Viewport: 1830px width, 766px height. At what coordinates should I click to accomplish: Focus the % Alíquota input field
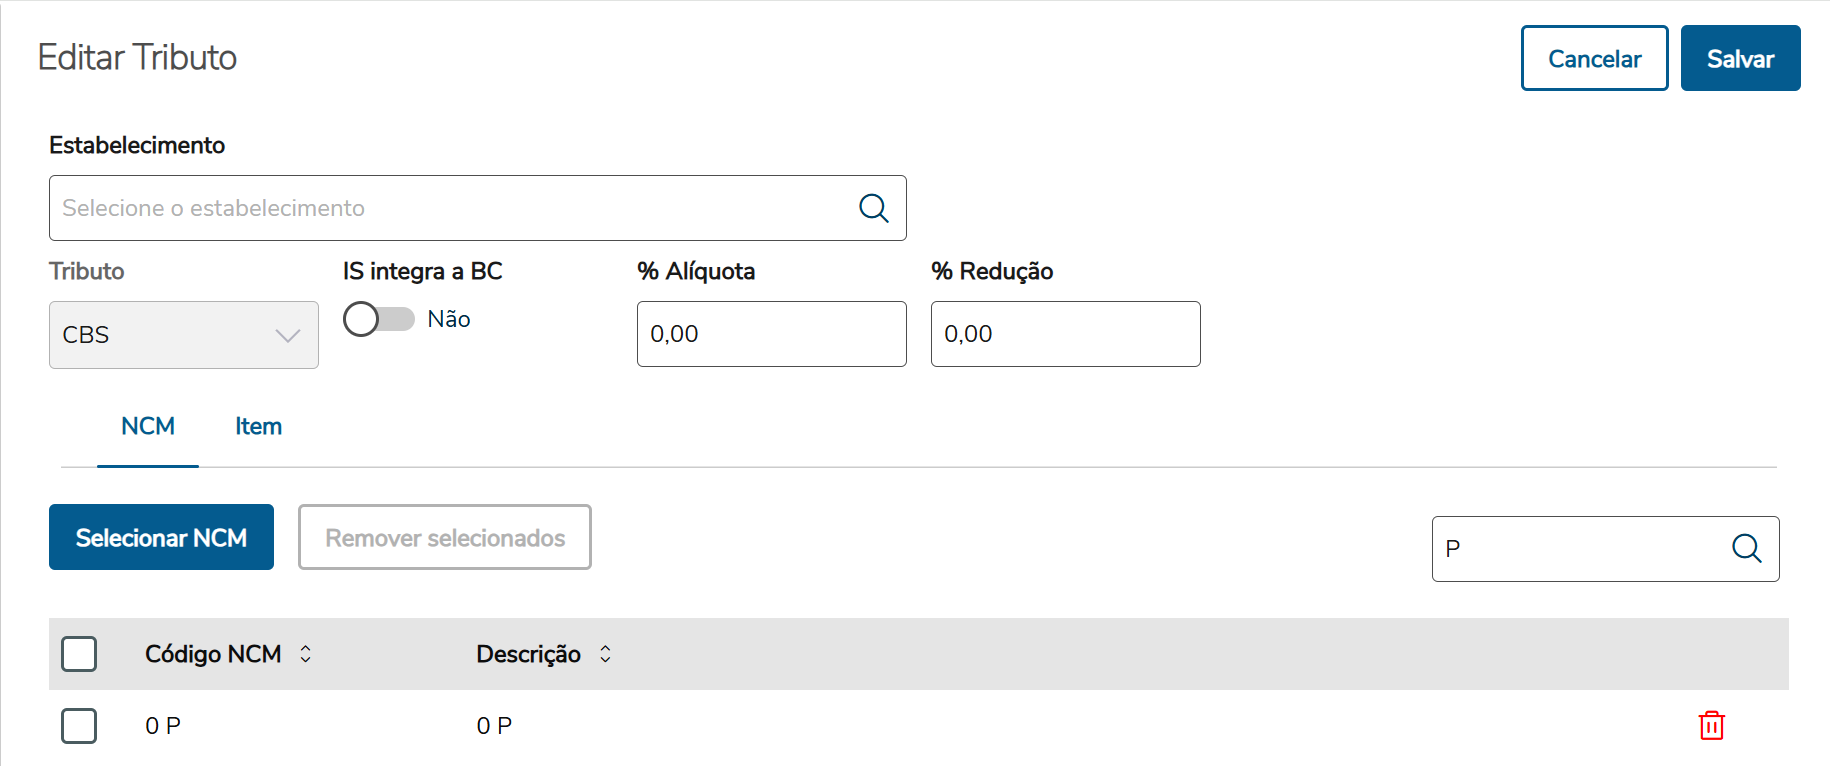pos(771,334)
